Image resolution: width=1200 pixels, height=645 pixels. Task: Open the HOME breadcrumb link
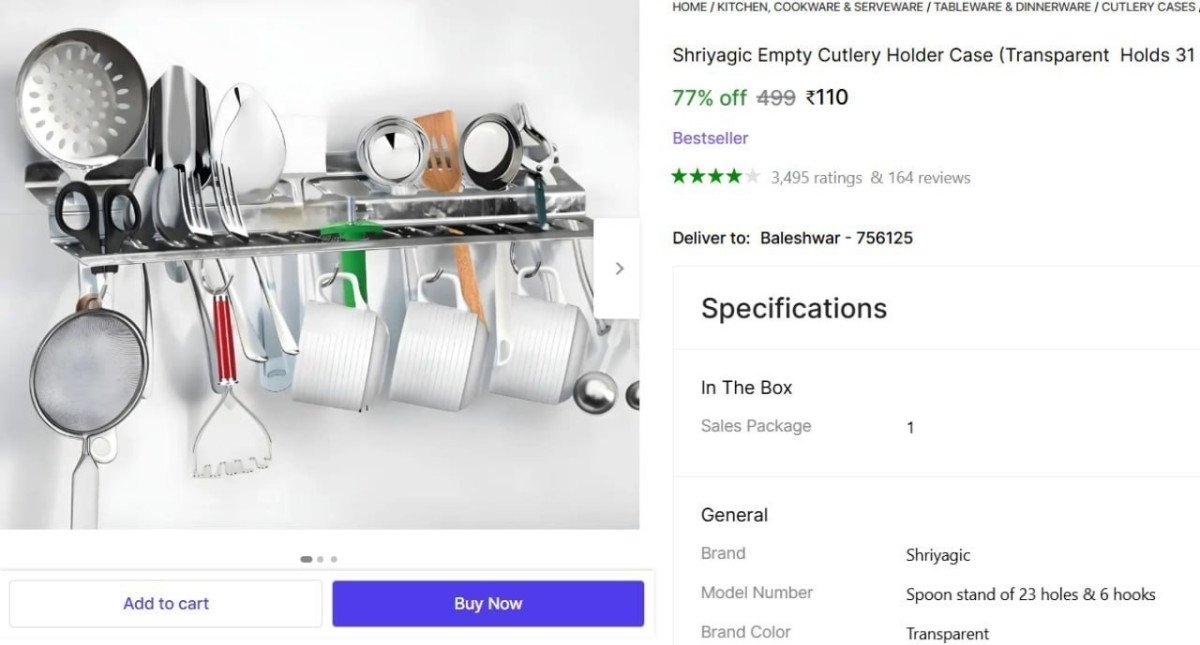[689, 7]
